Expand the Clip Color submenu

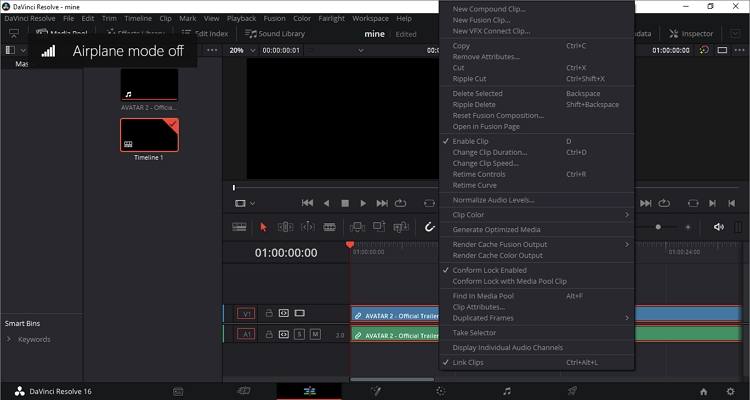coord(537,215)
